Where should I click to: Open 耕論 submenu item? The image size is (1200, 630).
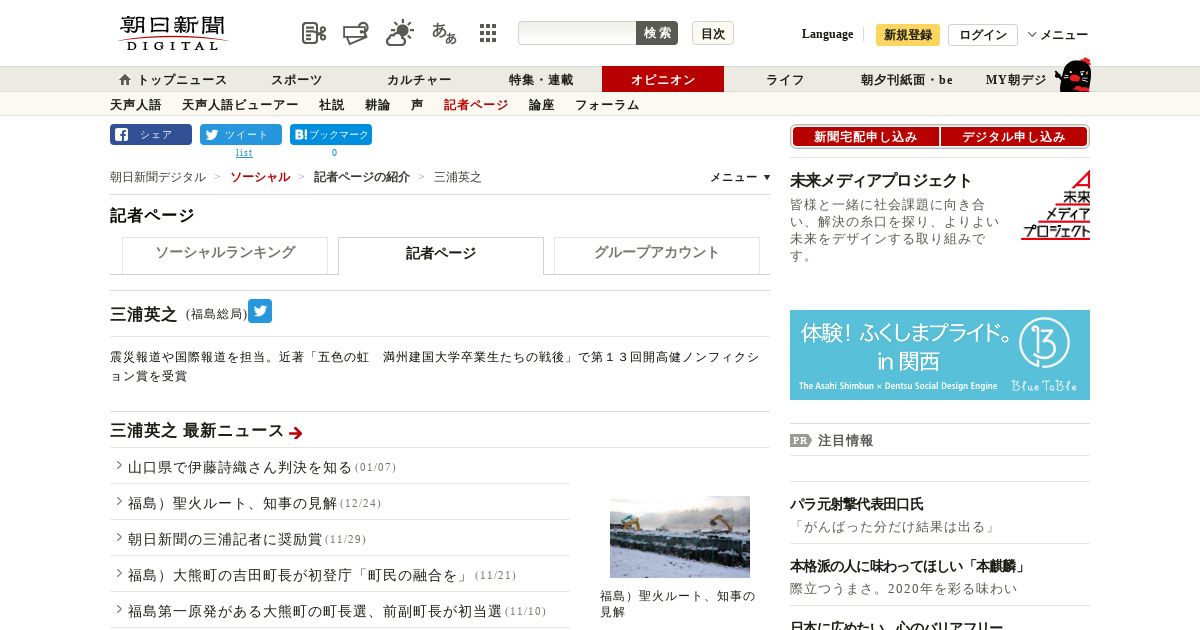click(x=378, y=105)
